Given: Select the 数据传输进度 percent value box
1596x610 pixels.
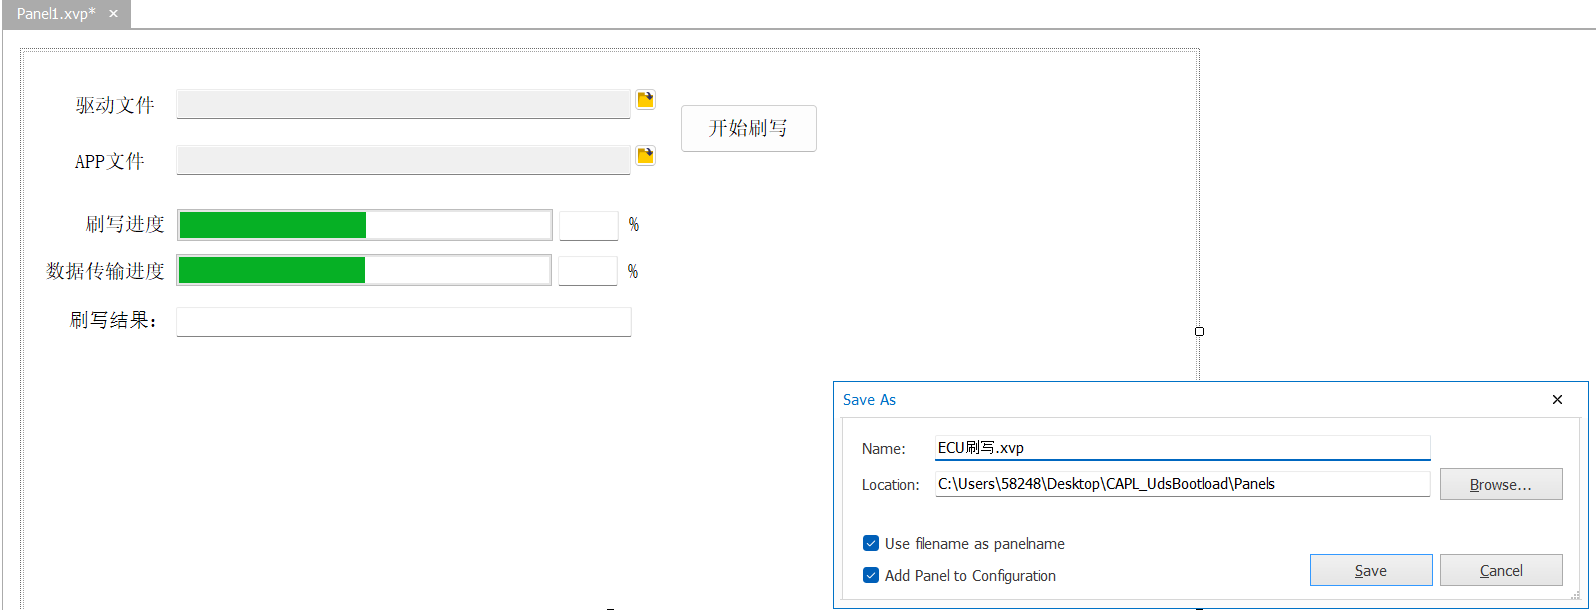Looking at the screenshot, I should (x=587, y=270).
